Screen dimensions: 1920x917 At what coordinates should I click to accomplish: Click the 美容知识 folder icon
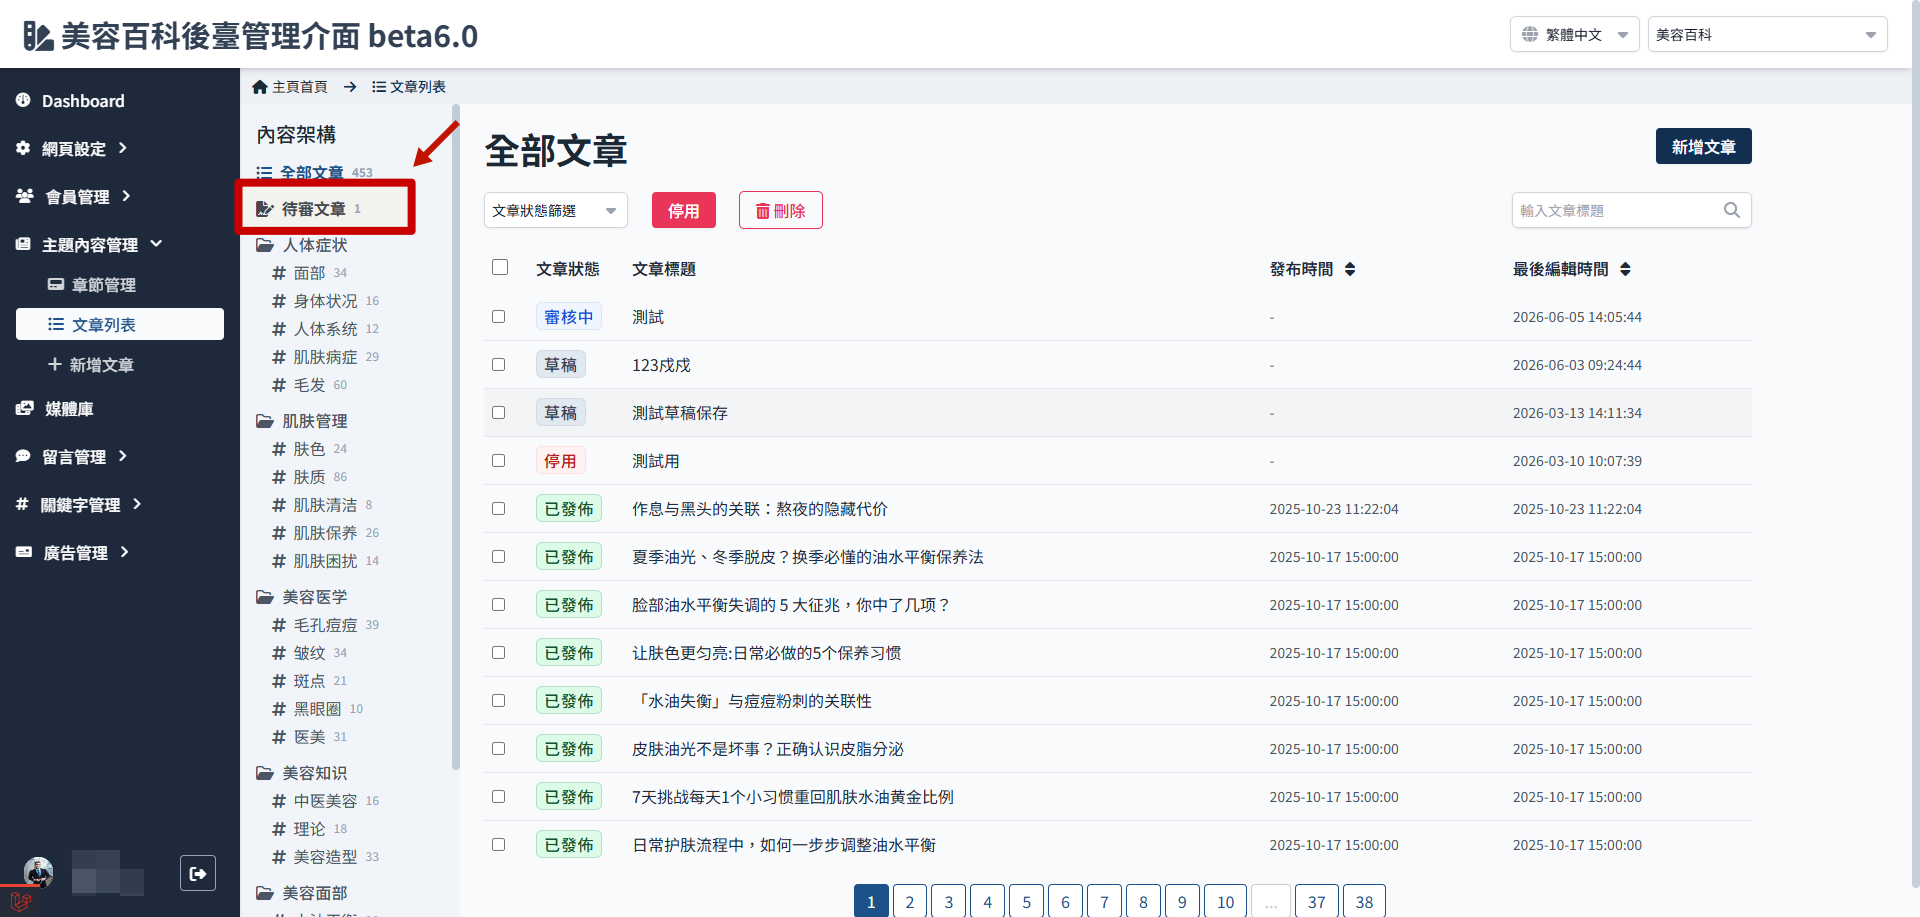pyautogui.click(x=265, y=773)
